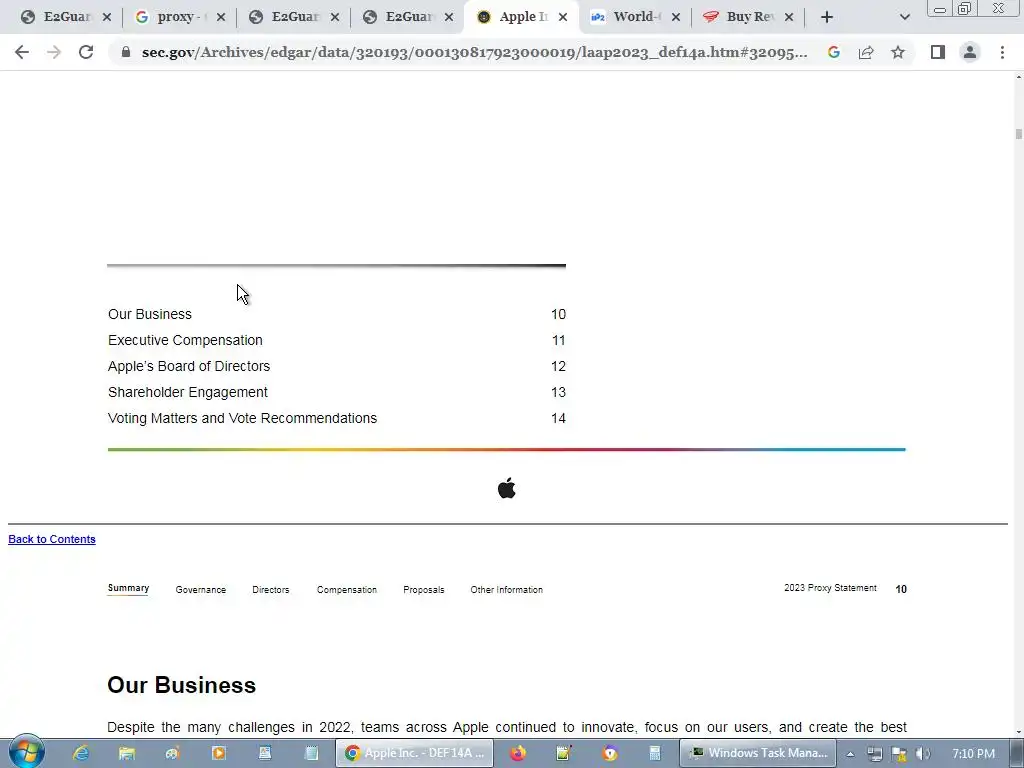Open Firefox from the taskbar
Viewport: 1024px width, 768px height.
[518, 753]
